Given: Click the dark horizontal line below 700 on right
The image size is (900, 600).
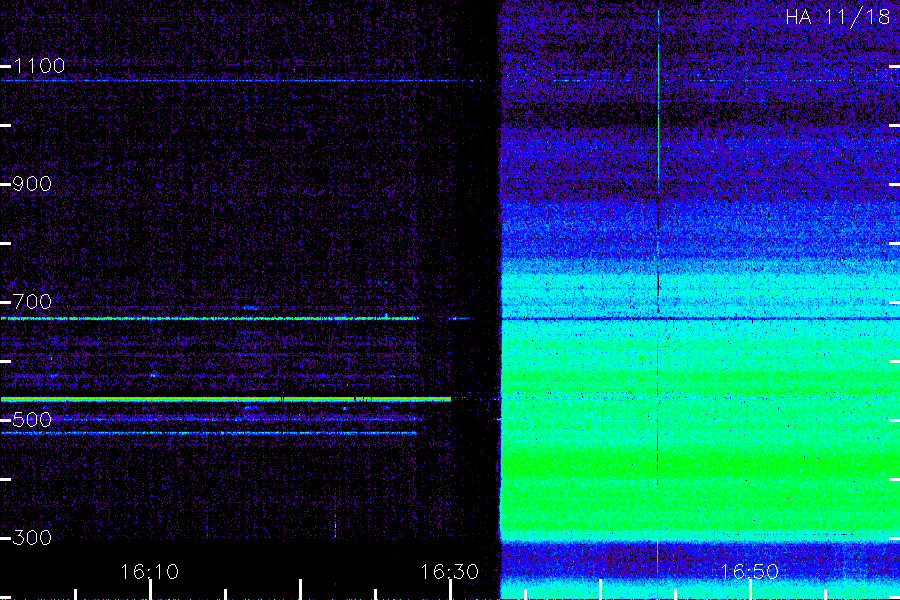Looking at the screenshot, I should point(700,318).
